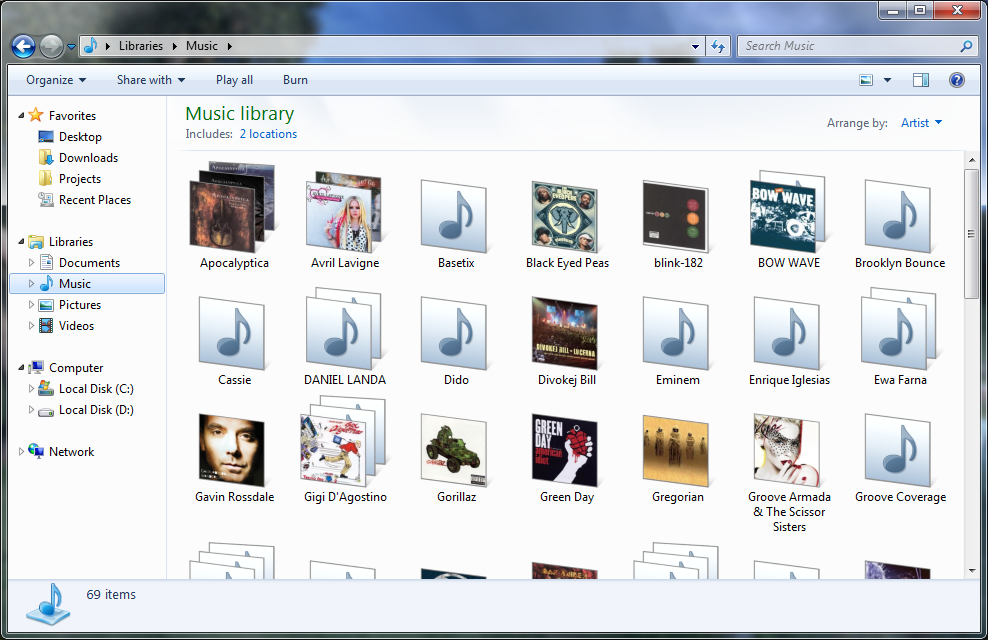This screenshot has height=640, width=988.
Task: Open Downloads in Favorites
Action: tap(88, 158)
